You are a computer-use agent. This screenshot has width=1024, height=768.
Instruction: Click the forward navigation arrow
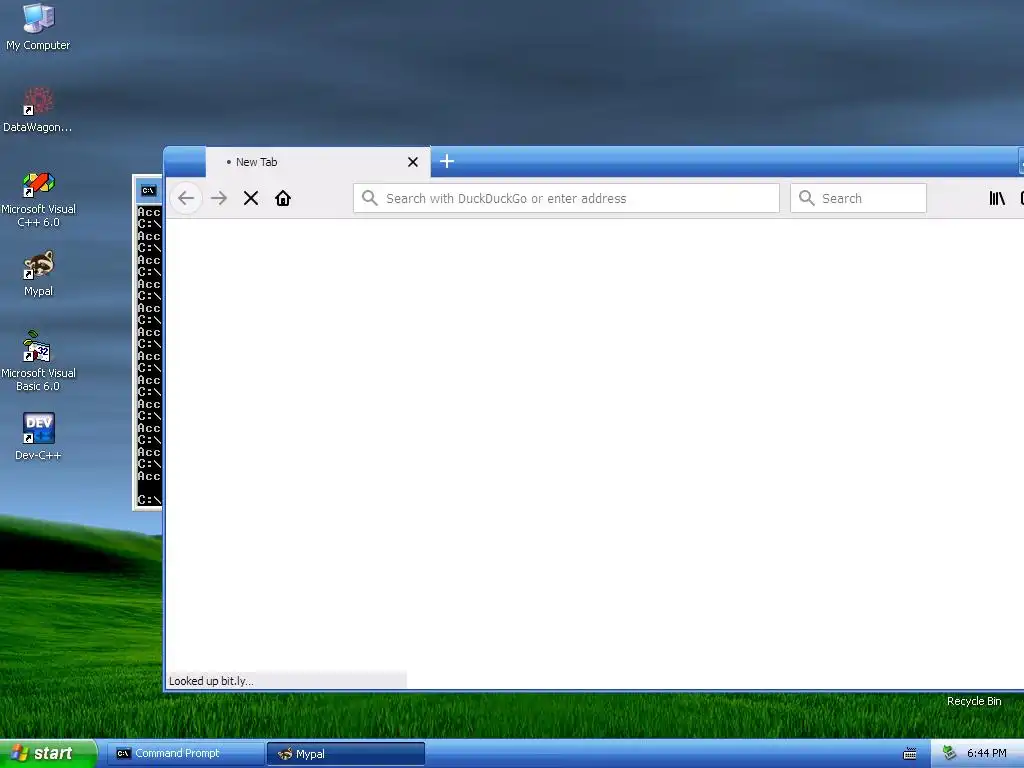coord(219,198)
